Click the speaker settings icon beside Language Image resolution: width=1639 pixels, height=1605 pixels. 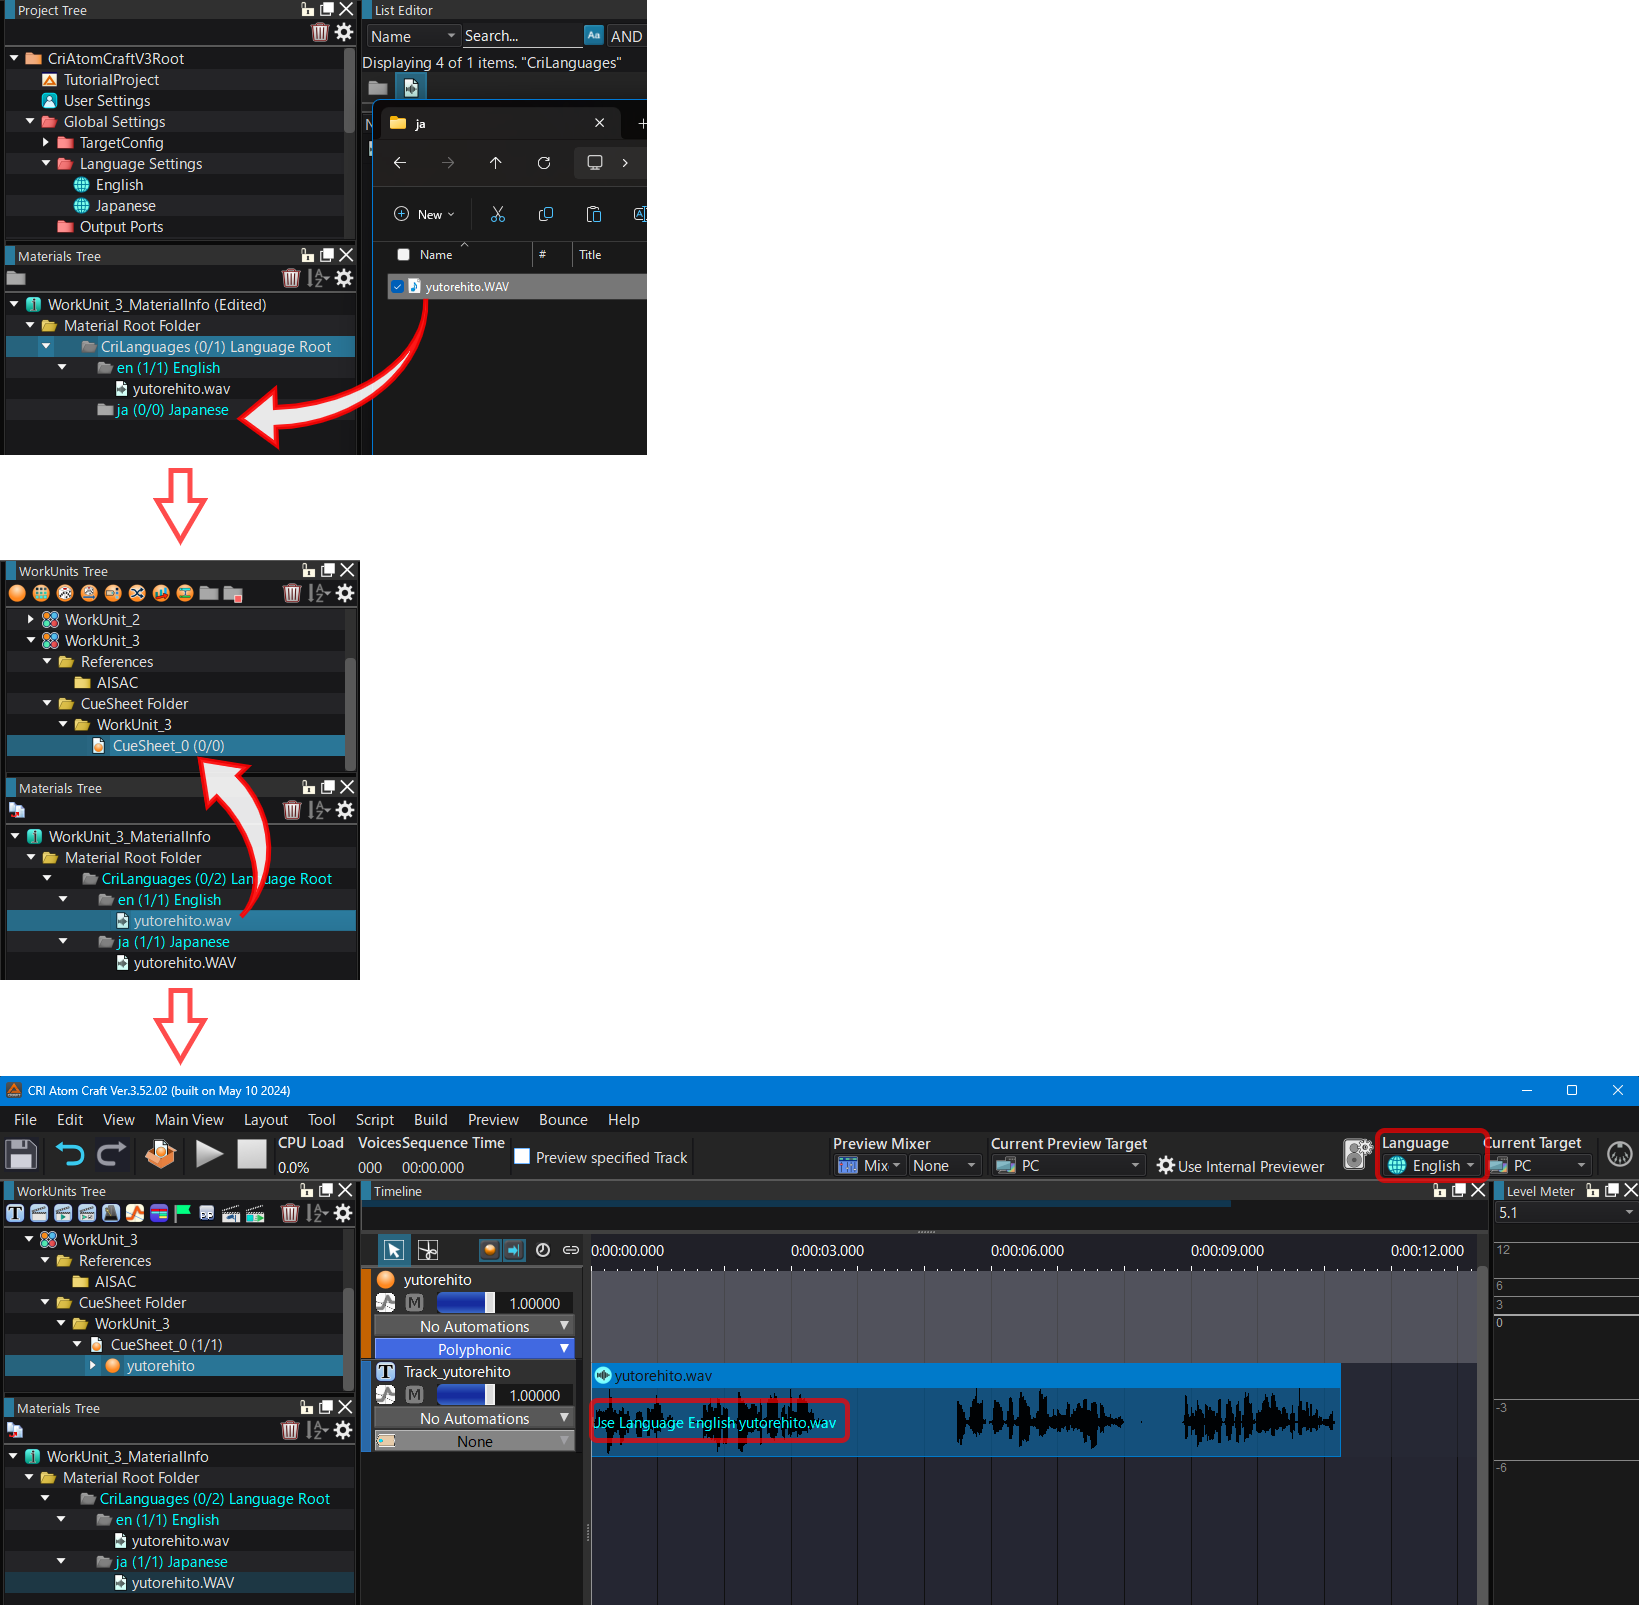1358,1154
